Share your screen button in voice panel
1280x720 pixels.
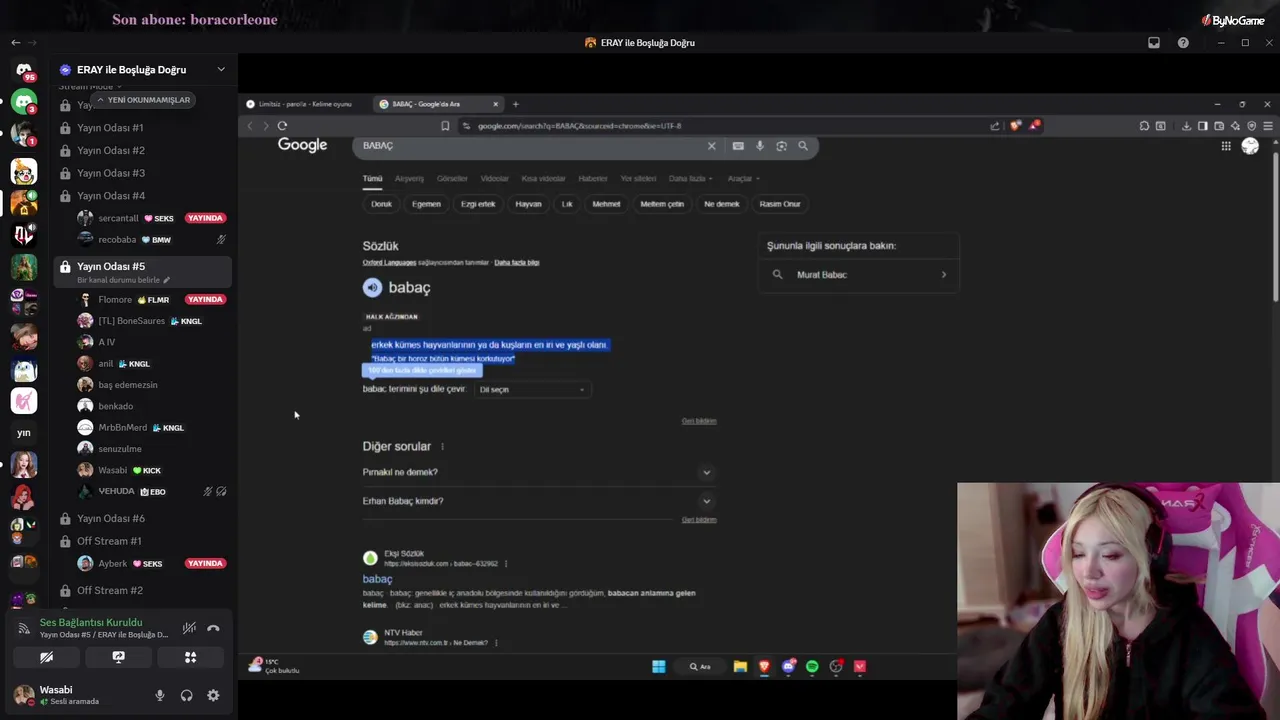pos(118,657)
